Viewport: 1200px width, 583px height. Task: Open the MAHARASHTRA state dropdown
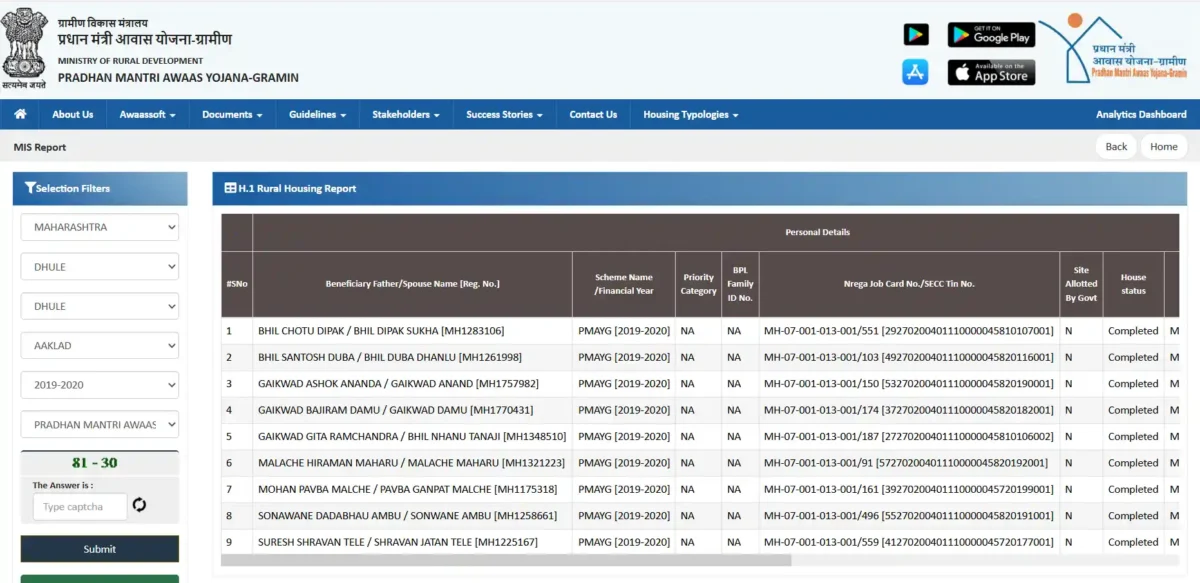[x=99, y=227]
